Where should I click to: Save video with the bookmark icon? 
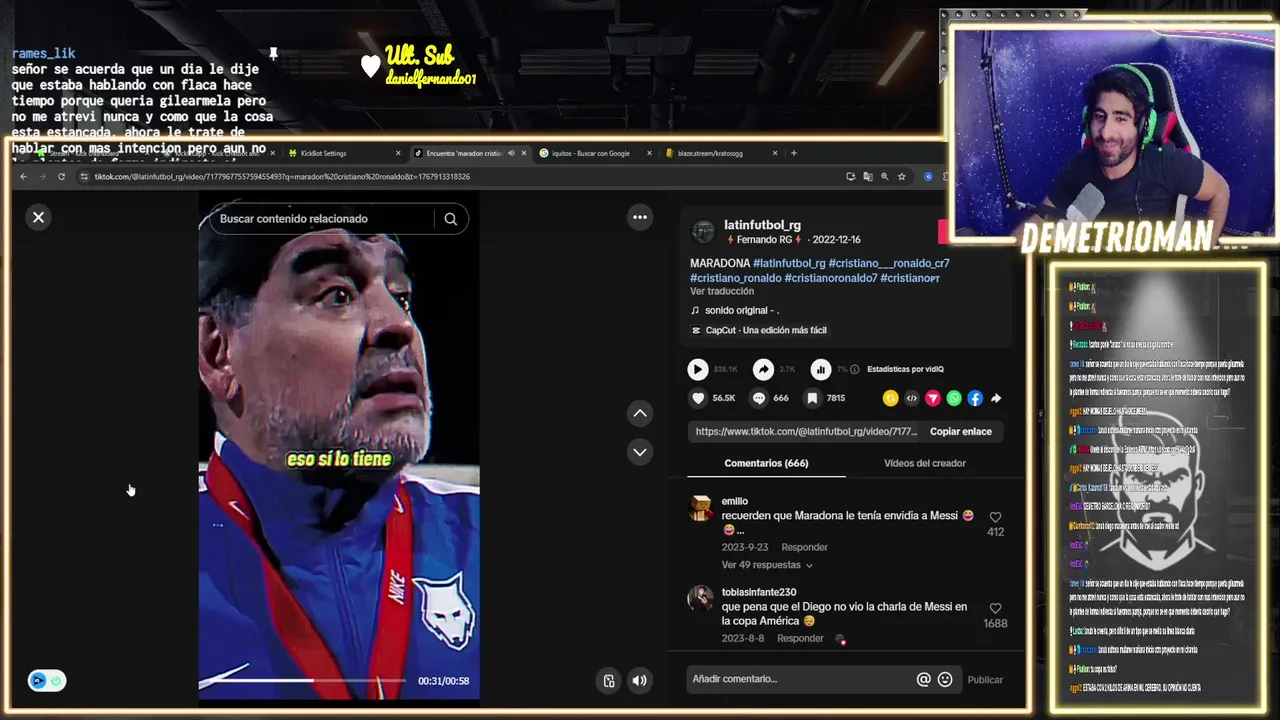(x=812, y=398)
